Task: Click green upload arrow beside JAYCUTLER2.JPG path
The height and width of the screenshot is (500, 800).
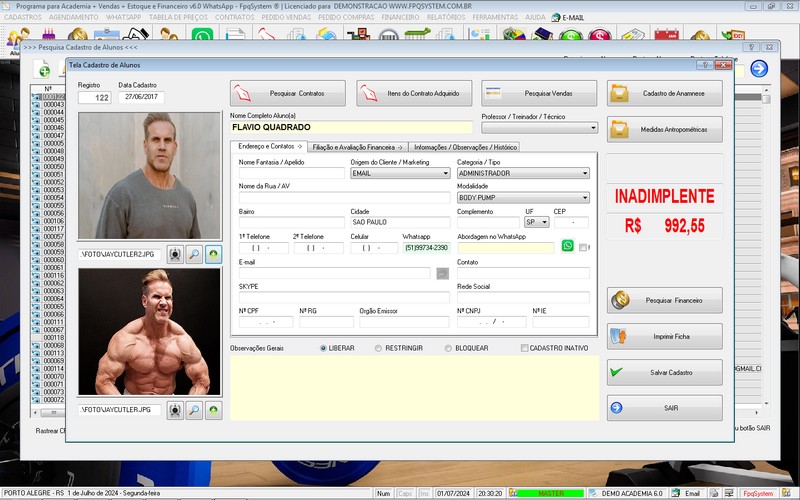Action: pos(214,254)
